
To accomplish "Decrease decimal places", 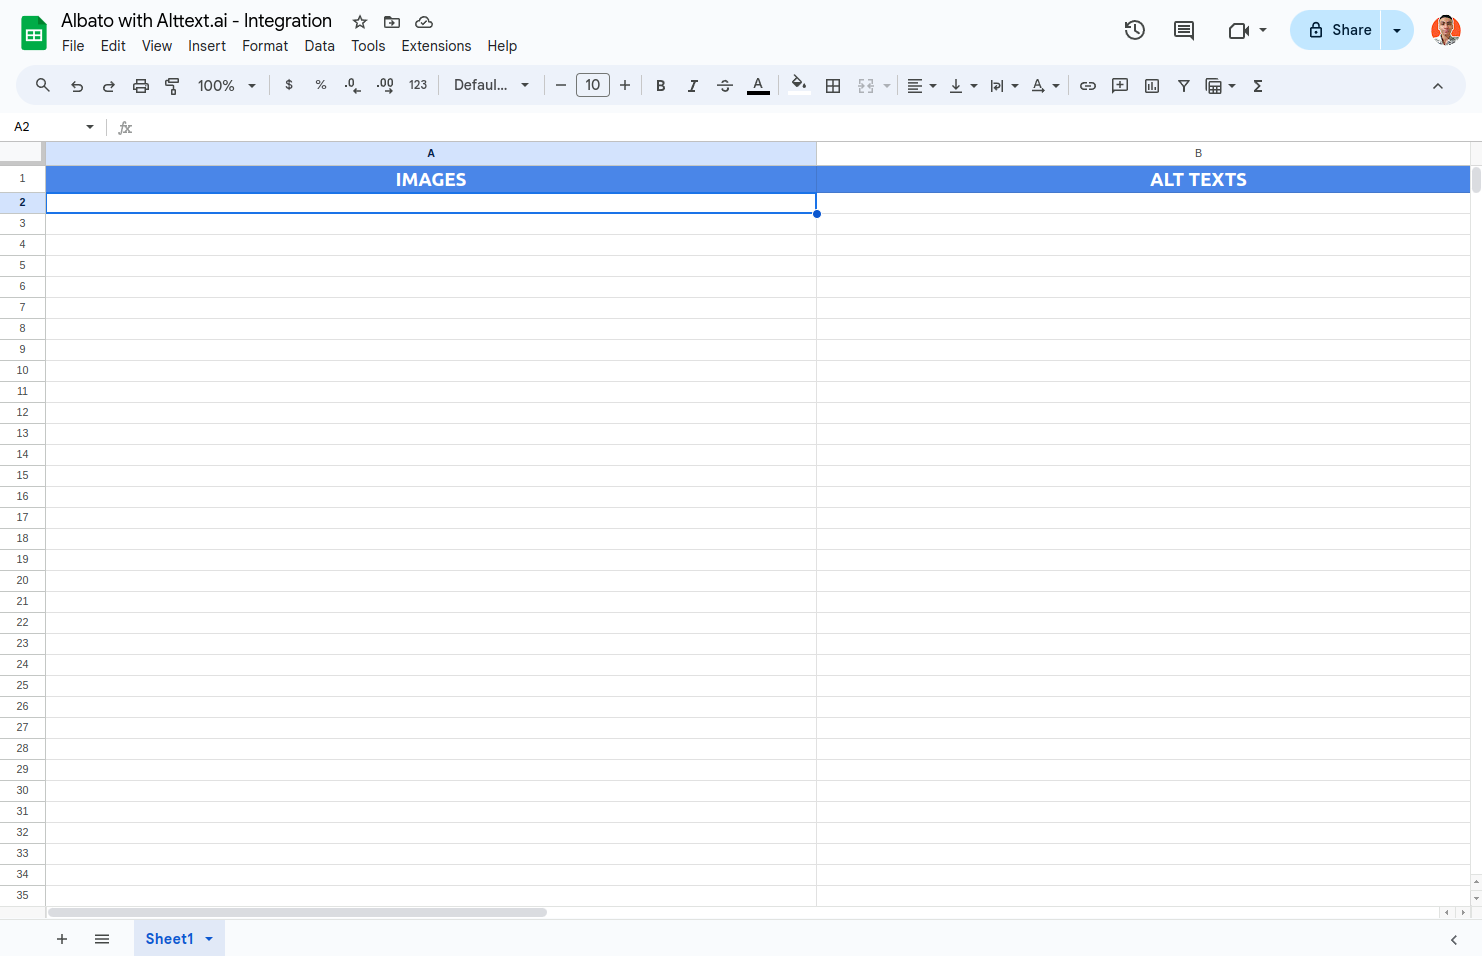I will 352,86.
